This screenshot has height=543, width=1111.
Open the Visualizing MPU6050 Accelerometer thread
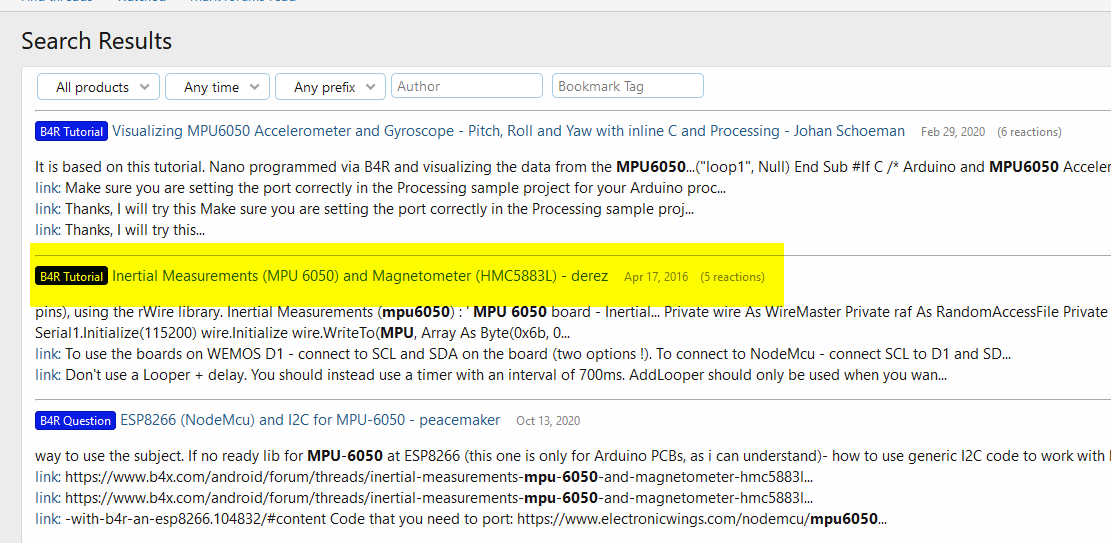[x=508, y=131]
